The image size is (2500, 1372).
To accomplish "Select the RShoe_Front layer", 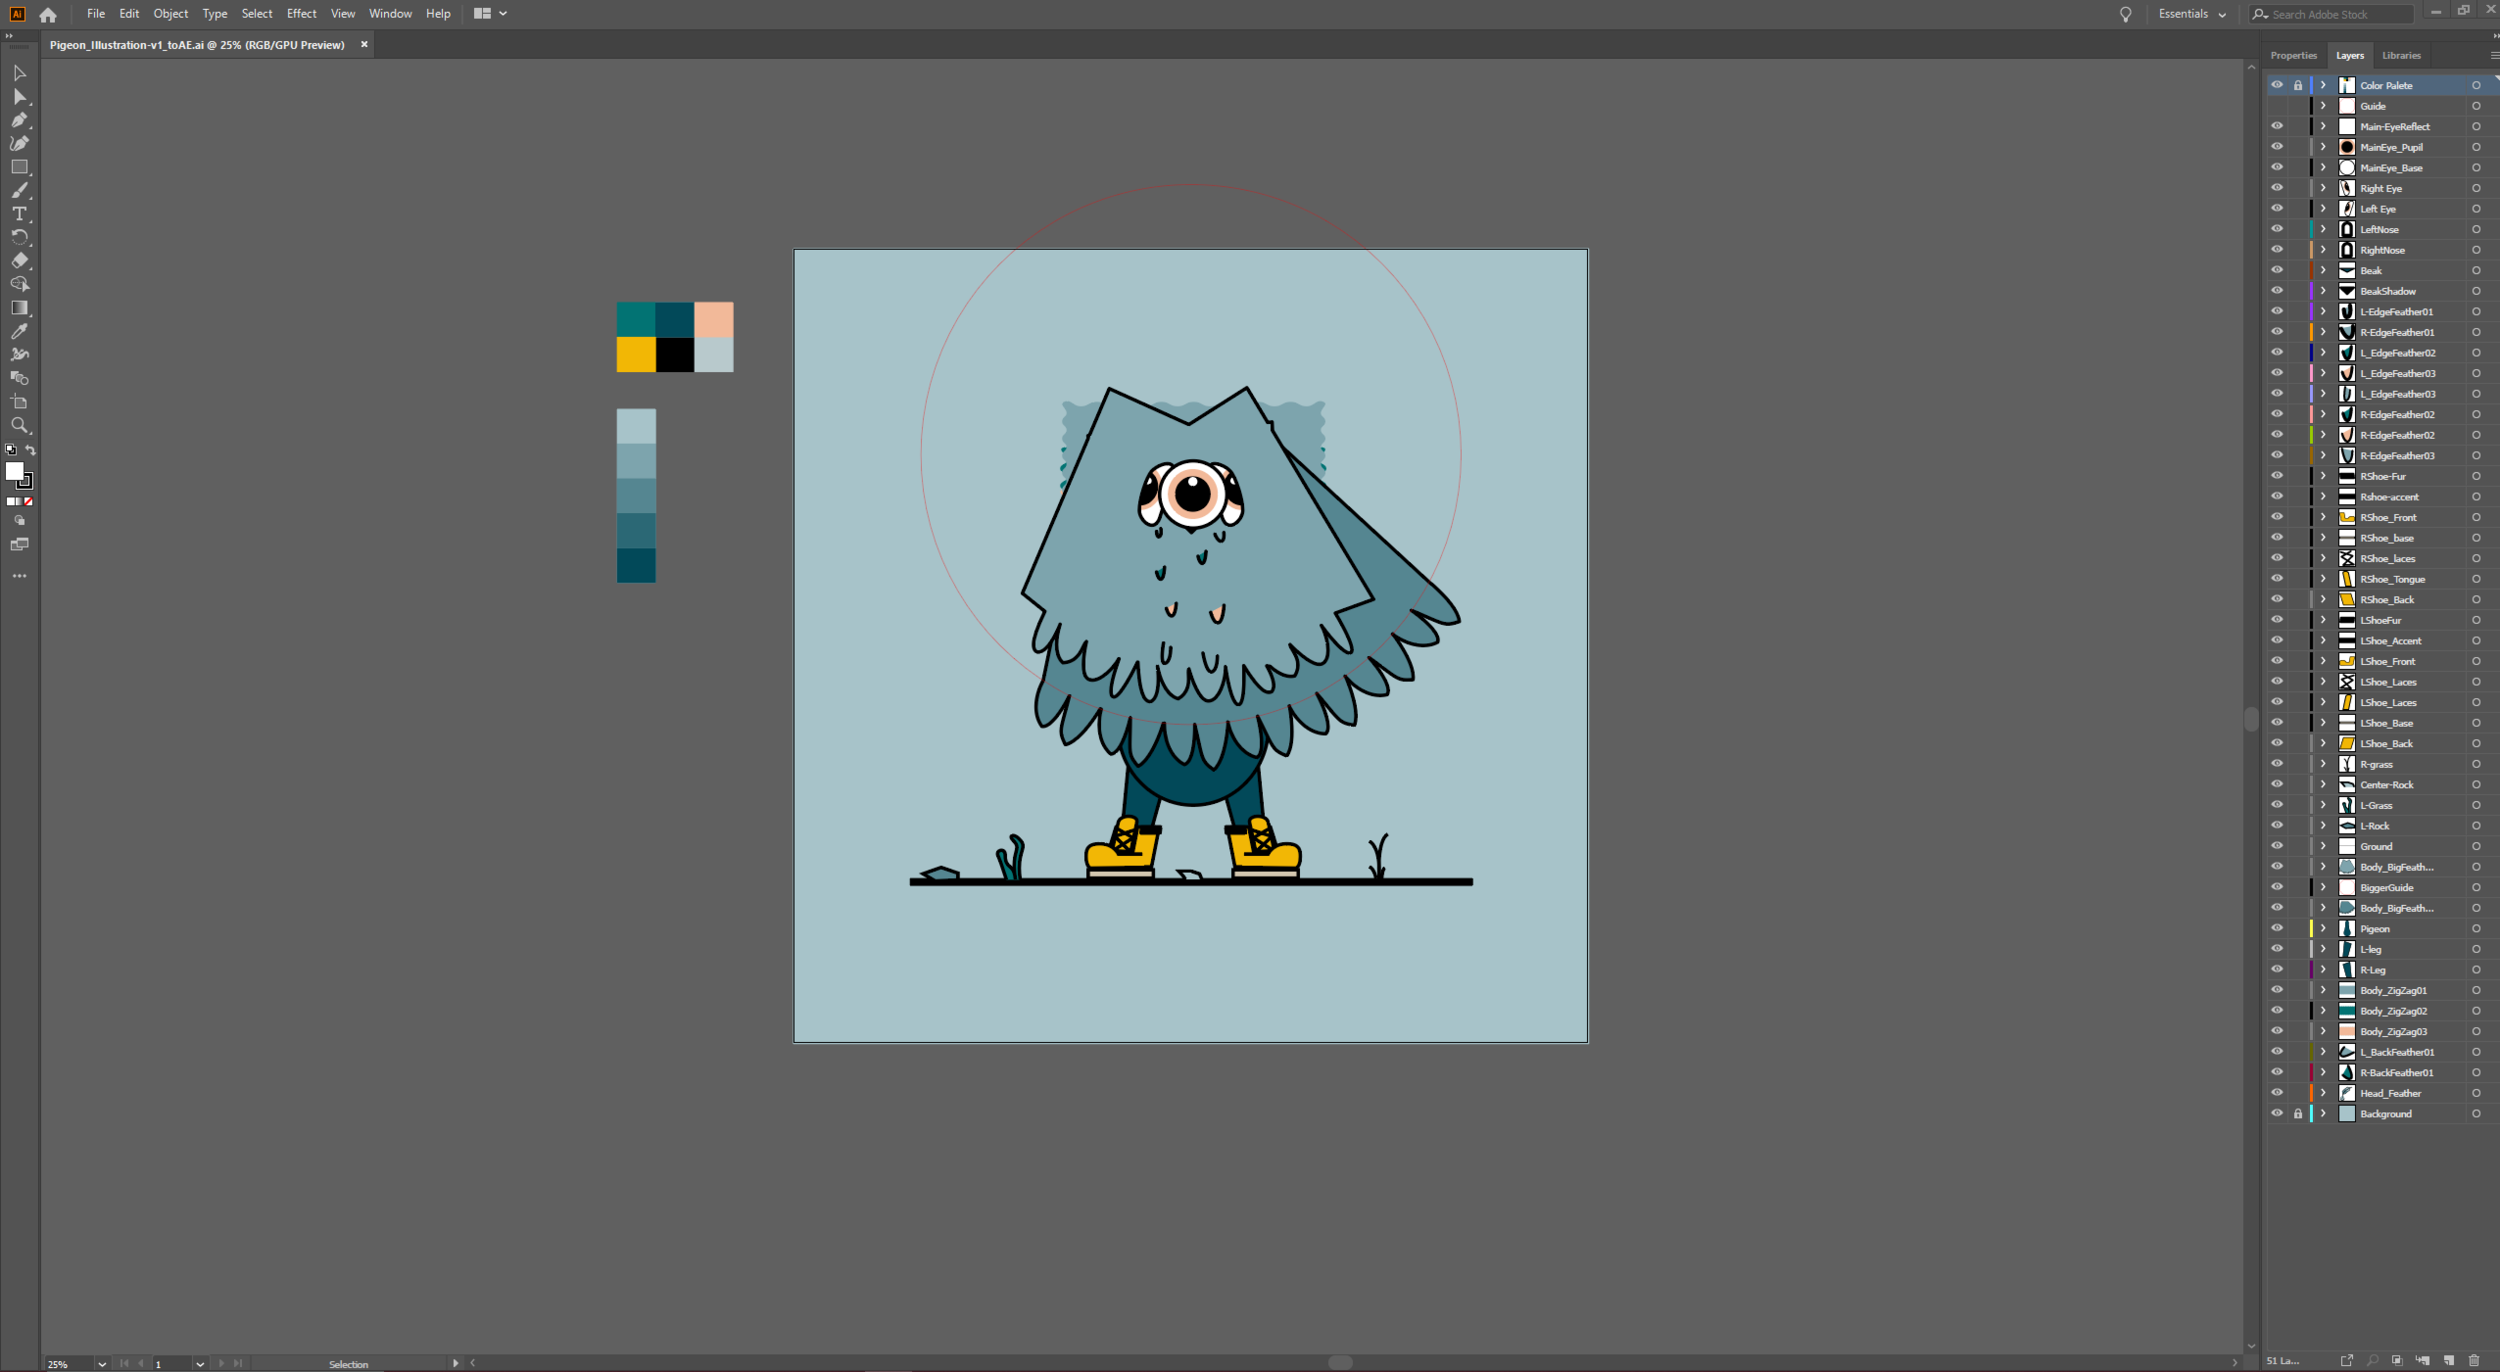I will point(2387,517).
